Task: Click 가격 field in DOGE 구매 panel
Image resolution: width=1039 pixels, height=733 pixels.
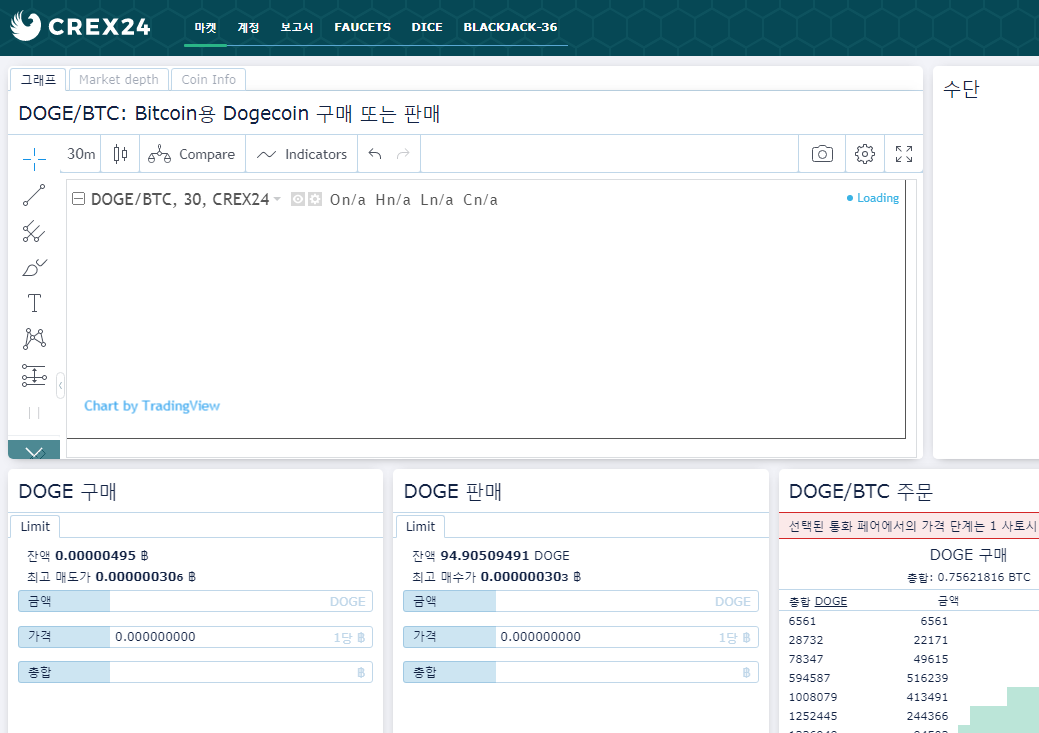Action: [195, 637]
